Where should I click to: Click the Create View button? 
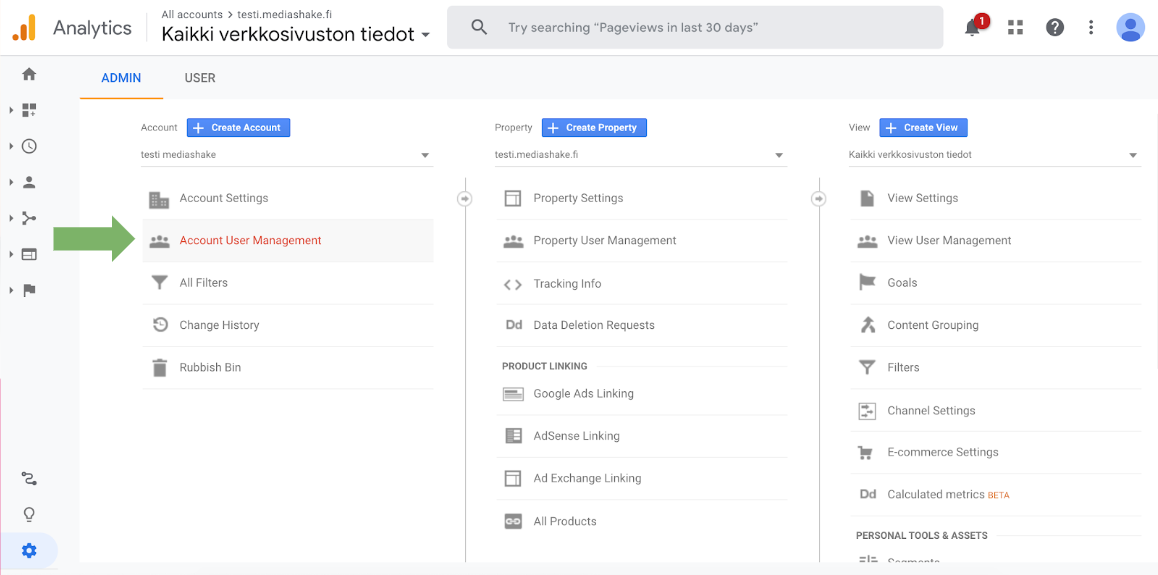click(x=923, y=128)
